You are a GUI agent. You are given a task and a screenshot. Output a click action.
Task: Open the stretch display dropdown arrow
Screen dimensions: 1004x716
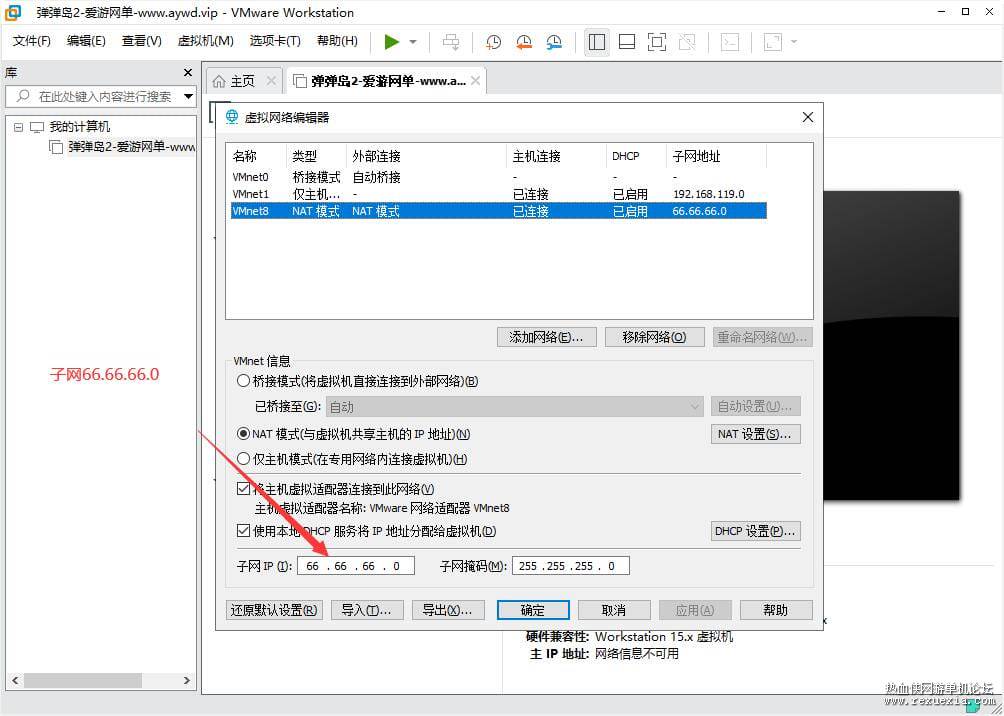tap(794, 42)
